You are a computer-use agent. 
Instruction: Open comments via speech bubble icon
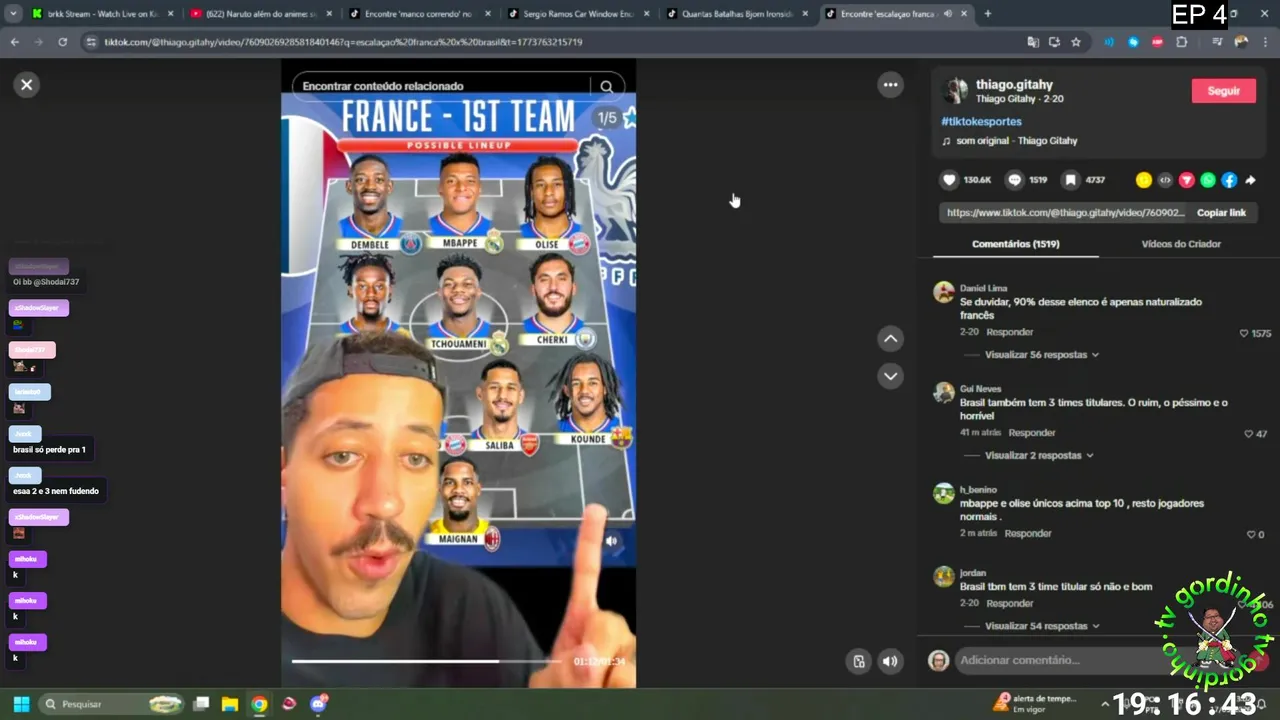click(x=1014, y=180)
